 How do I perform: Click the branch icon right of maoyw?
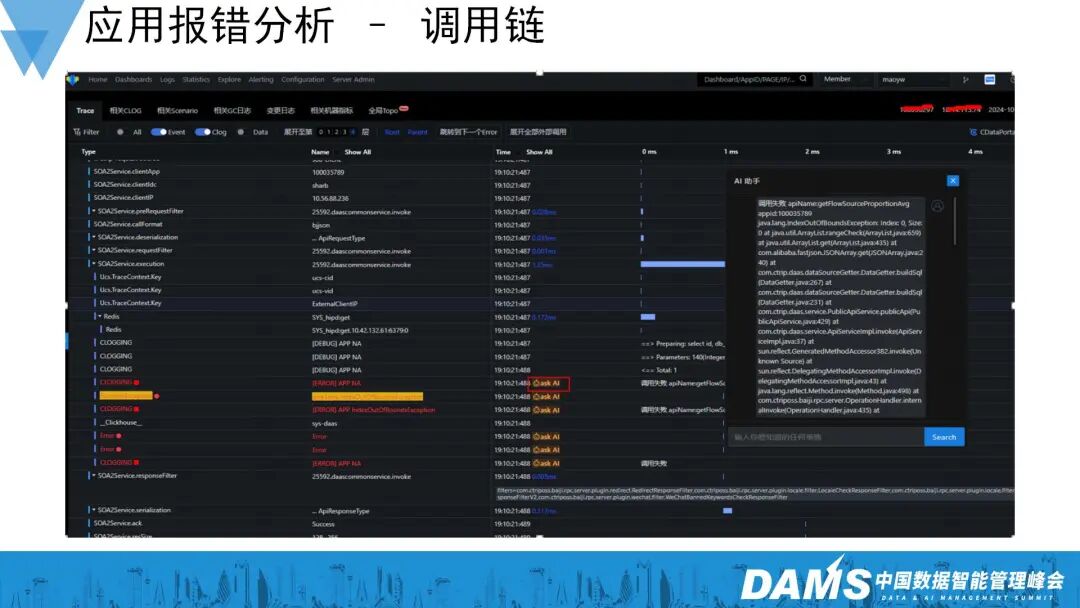(966, 79)
